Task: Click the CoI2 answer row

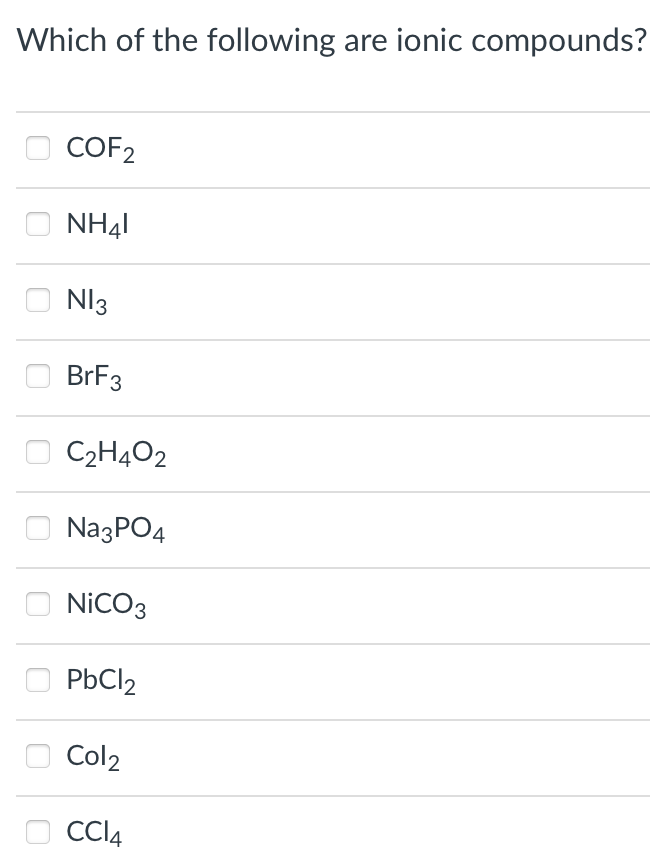Action: (x=92, y=756)
